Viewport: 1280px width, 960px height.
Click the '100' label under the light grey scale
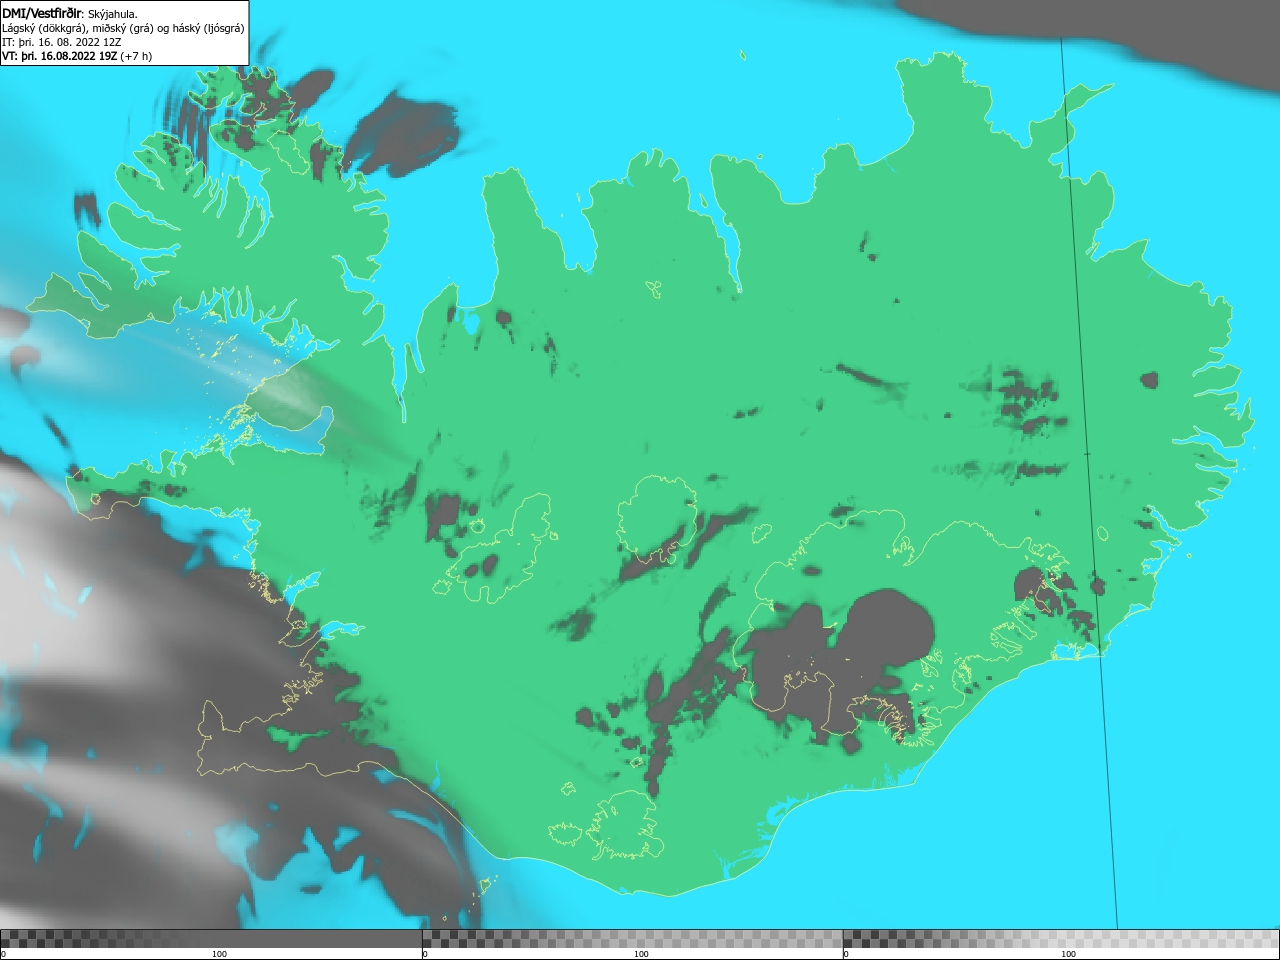(x=1068, y=954)
